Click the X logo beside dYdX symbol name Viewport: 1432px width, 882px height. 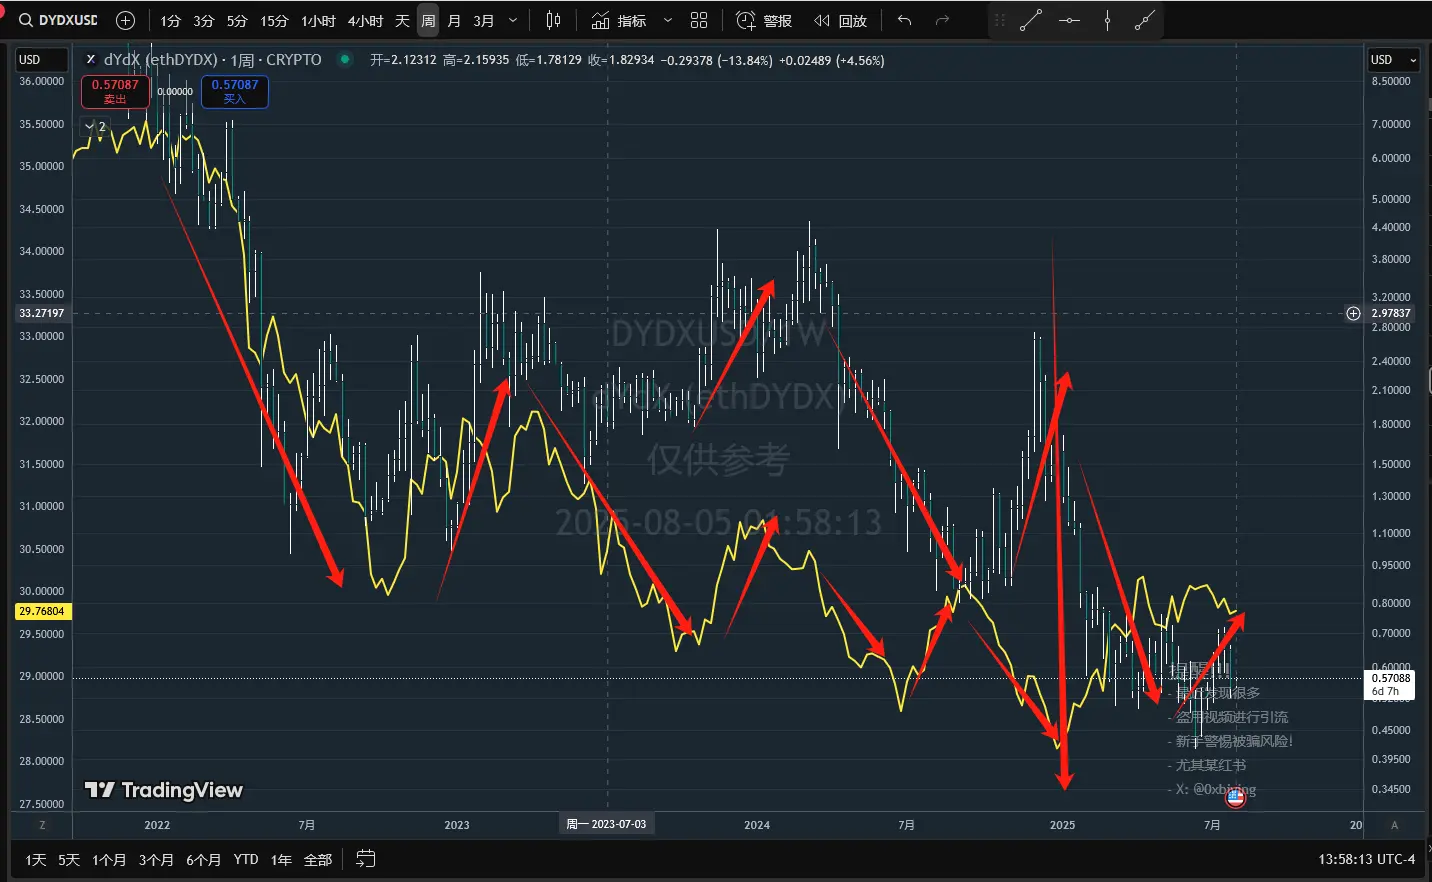pyautogui.click(x=90, y=60)
